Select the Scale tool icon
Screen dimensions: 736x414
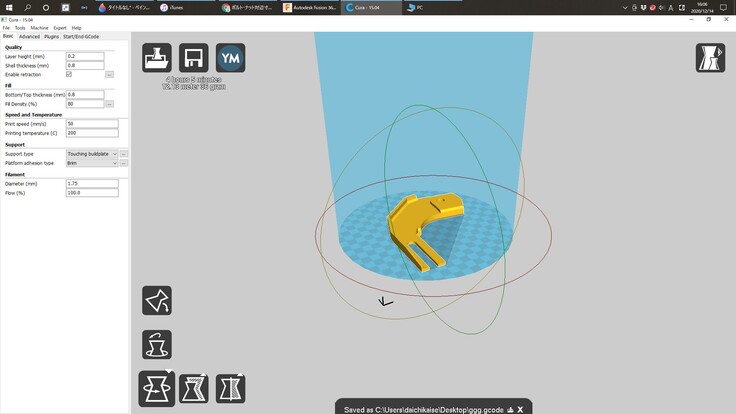[x=194, y=388]
